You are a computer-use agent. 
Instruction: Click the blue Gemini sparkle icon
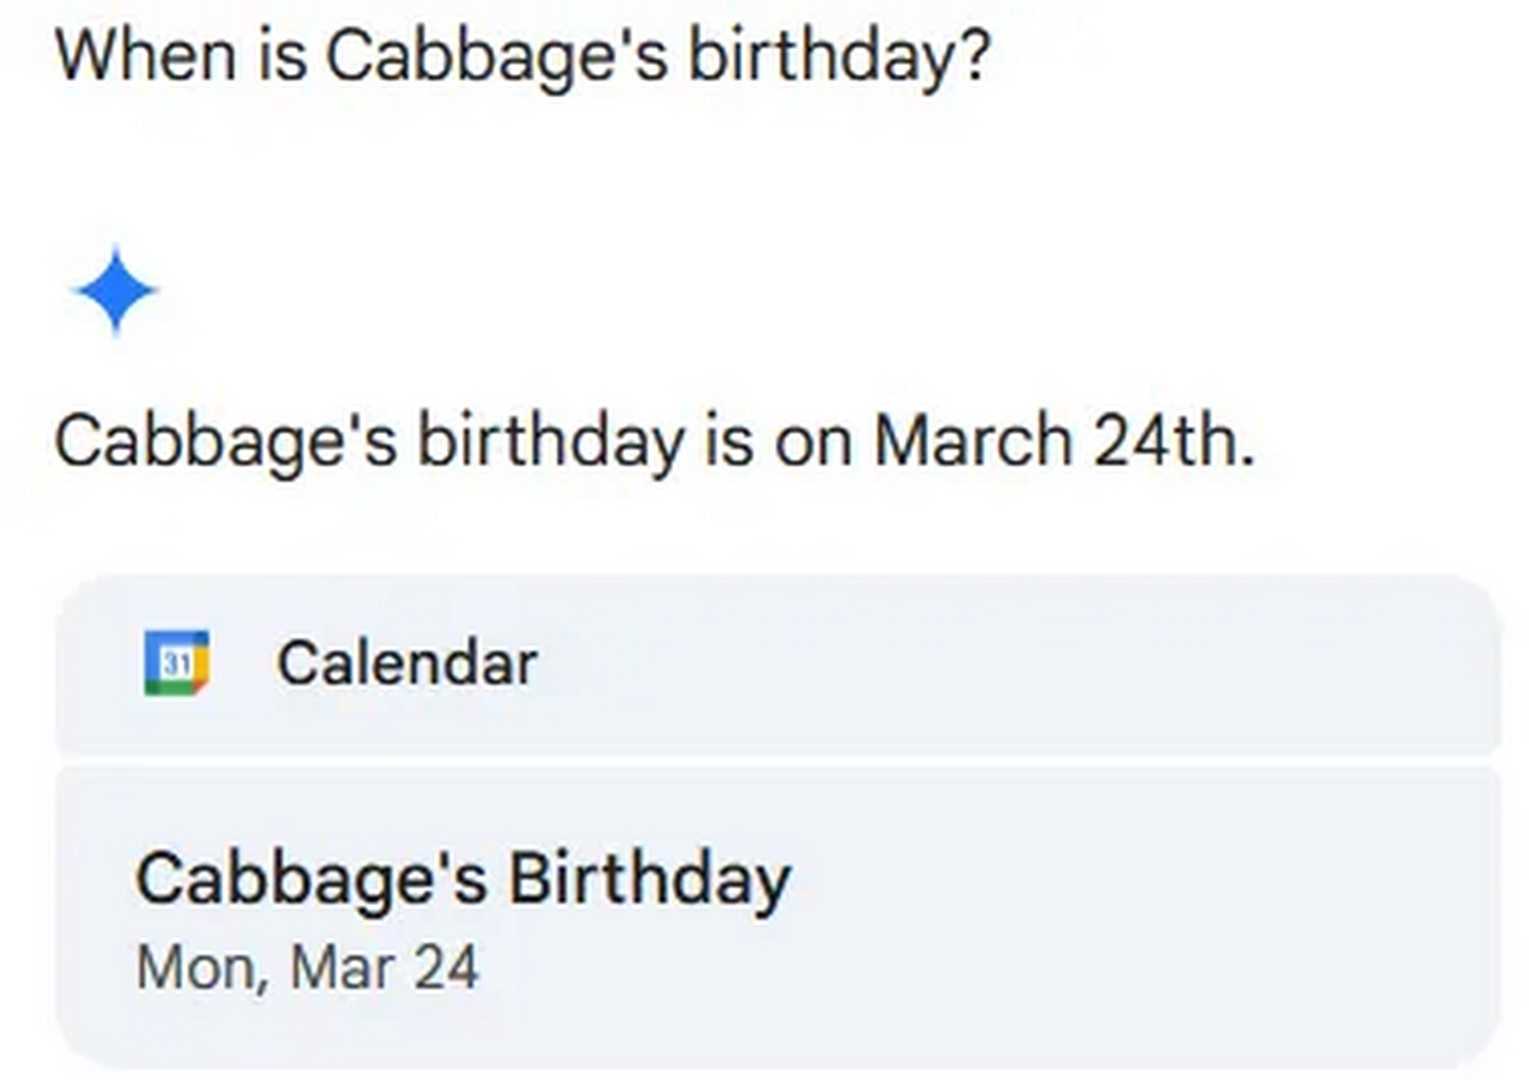click(115, 290)
